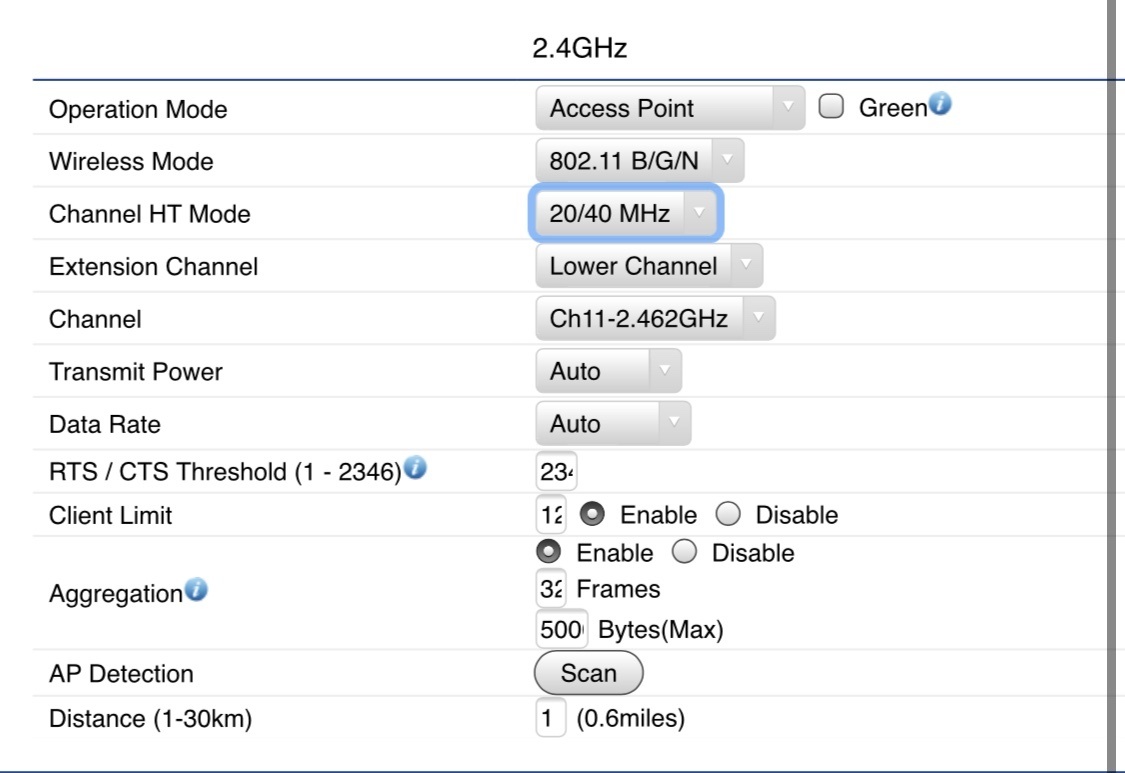
Task: Open the Wireless Mode dropdown
Action: (639, 160)
